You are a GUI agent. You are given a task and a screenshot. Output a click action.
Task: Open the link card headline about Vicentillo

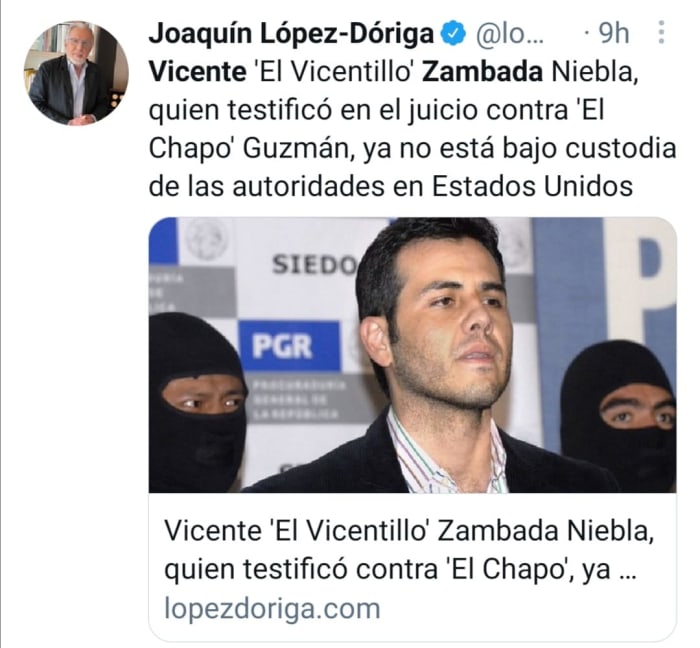[x=408, y=550]
